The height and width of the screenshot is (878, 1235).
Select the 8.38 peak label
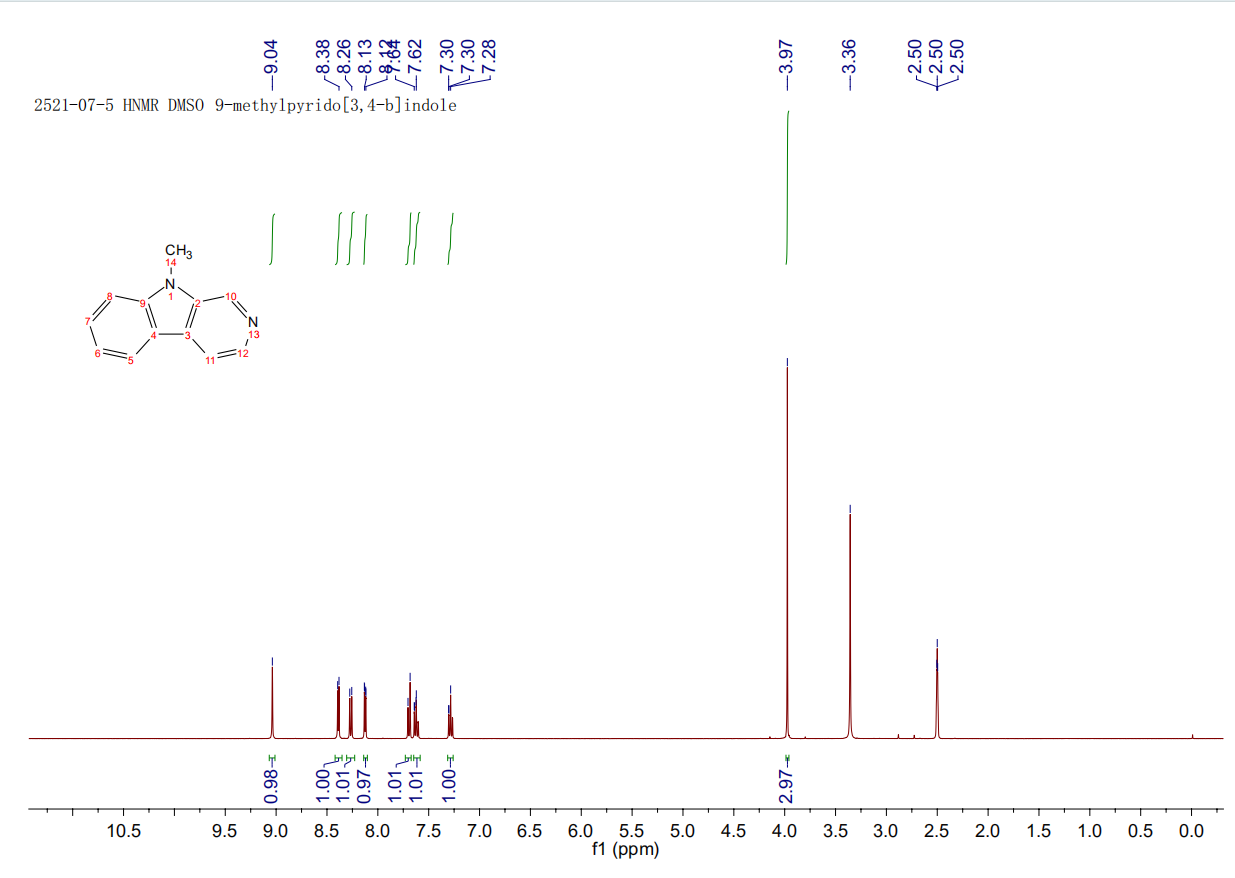(322, 57)
